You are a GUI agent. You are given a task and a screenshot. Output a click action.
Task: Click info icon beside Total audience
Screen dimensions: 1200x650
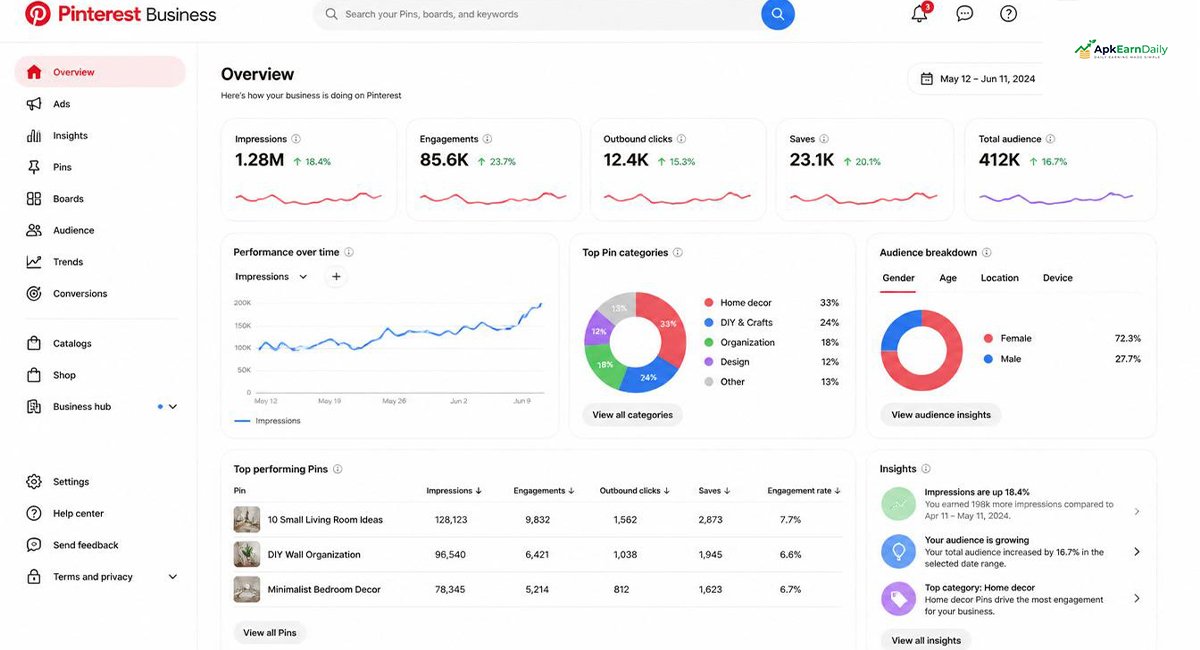[1050, 139]
